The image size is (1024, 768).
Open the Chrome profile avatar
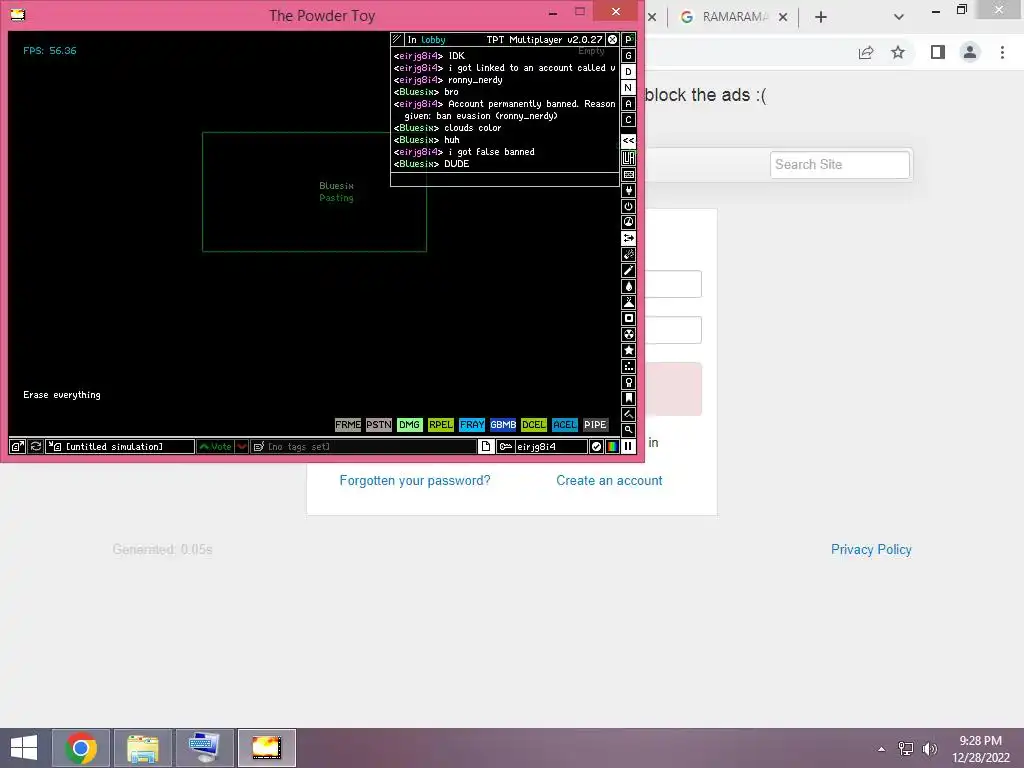970,52
